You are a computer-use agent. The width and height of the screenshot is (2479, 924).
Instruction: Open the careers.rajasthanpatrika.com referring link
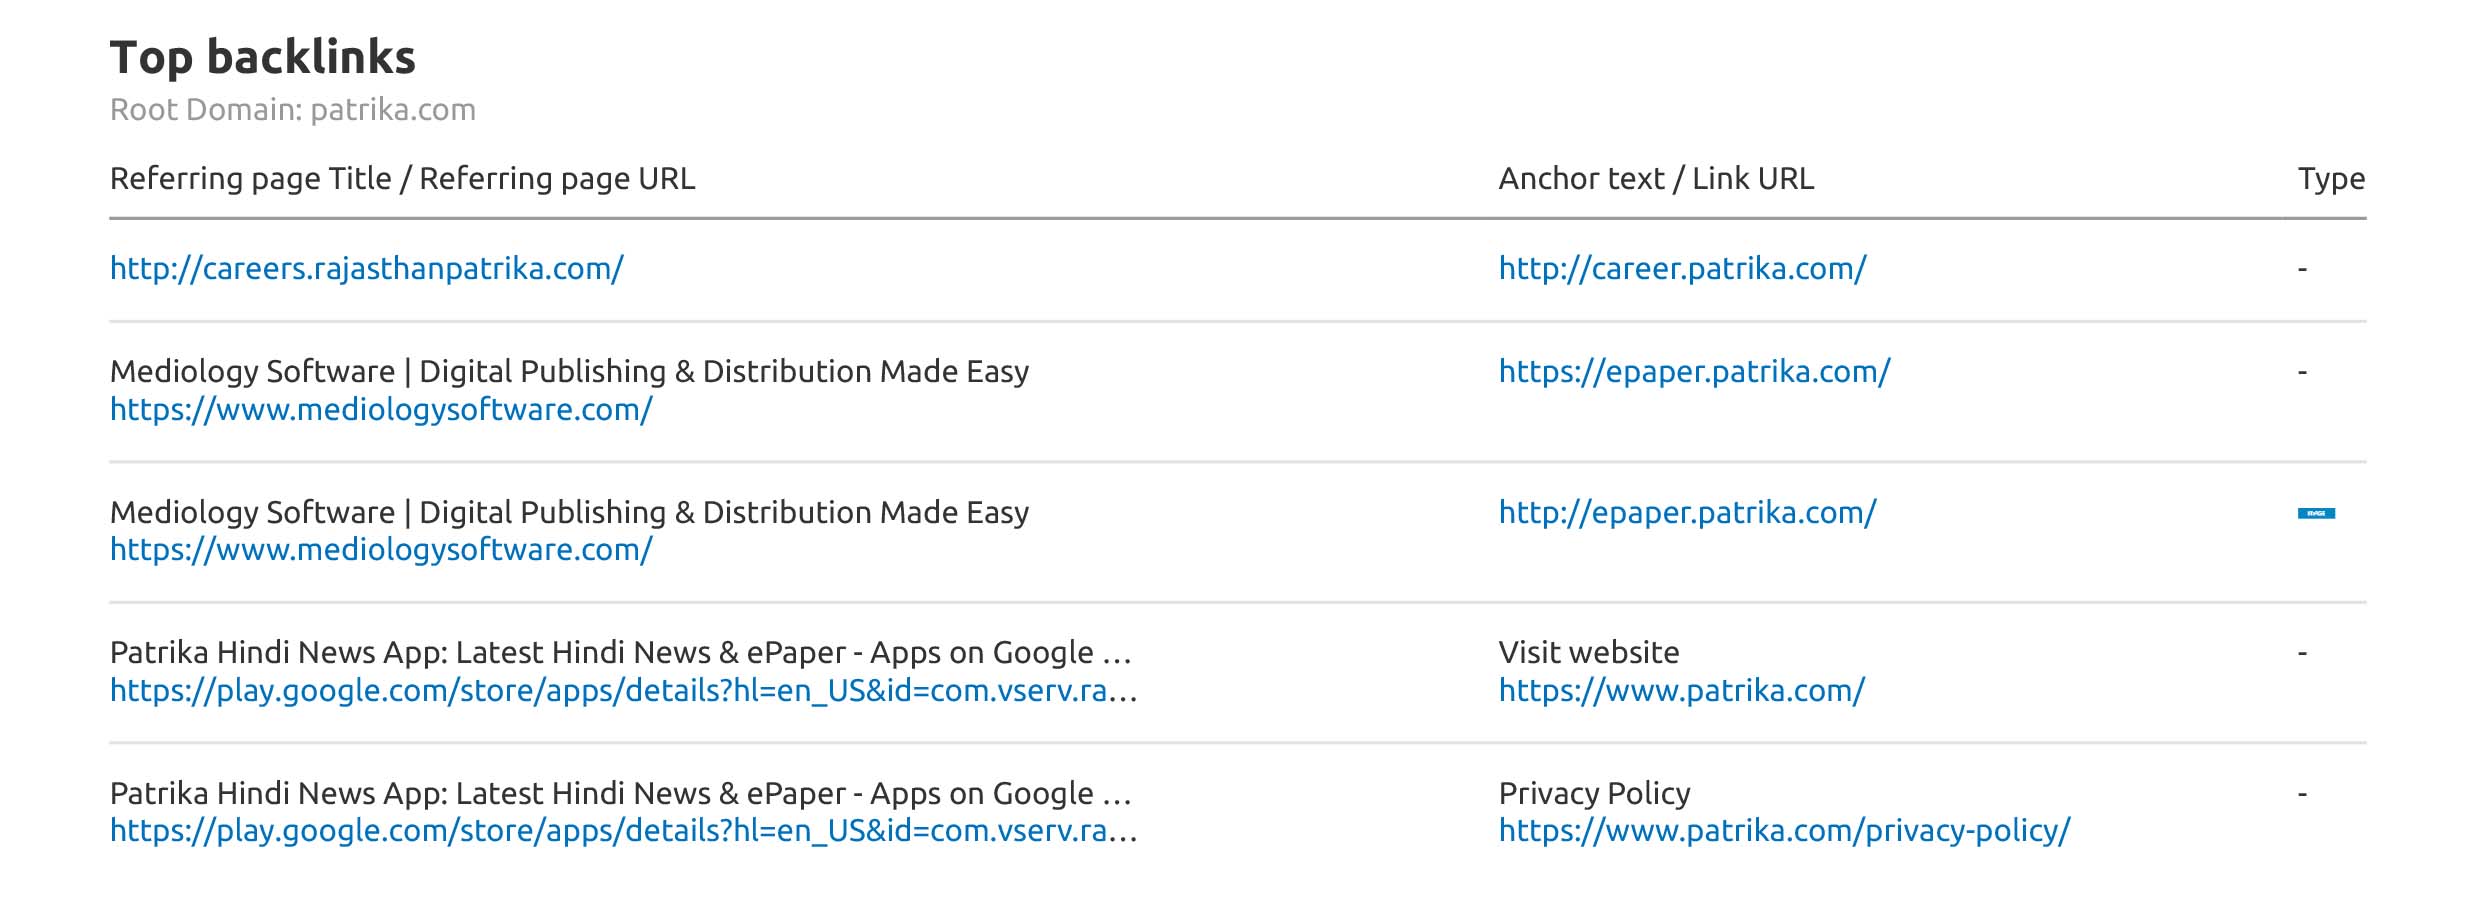tap(366, 269)
